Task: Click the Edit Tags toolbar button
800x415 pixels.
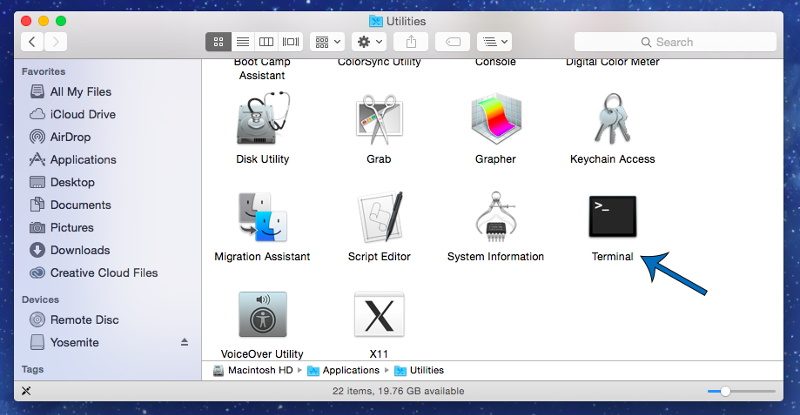Action: [x=453, y=42]
